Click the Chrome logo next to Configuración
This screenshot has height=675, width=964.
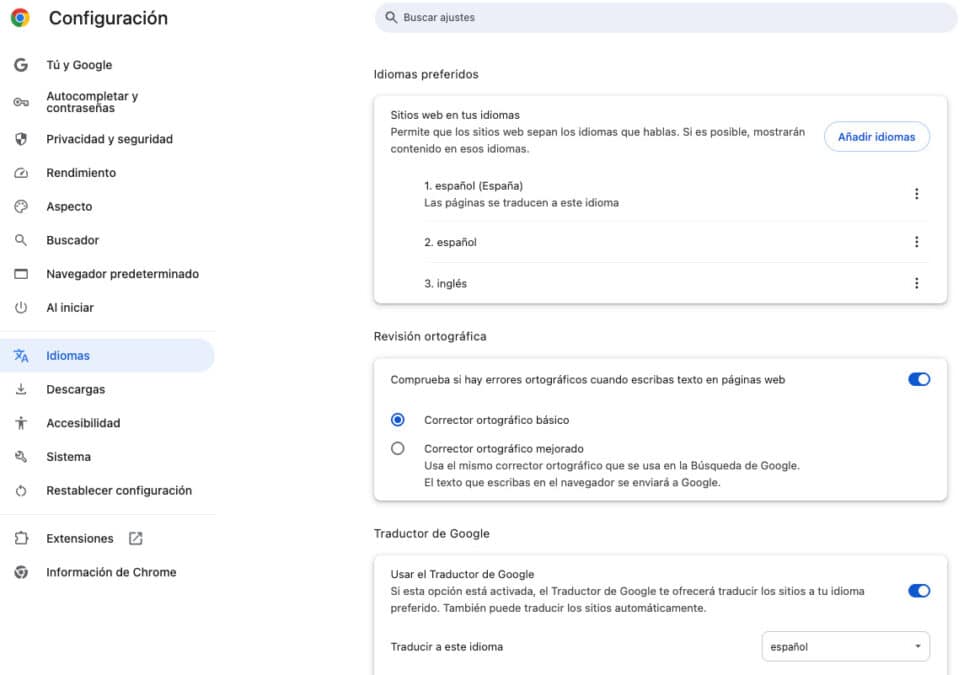(20, 18)
